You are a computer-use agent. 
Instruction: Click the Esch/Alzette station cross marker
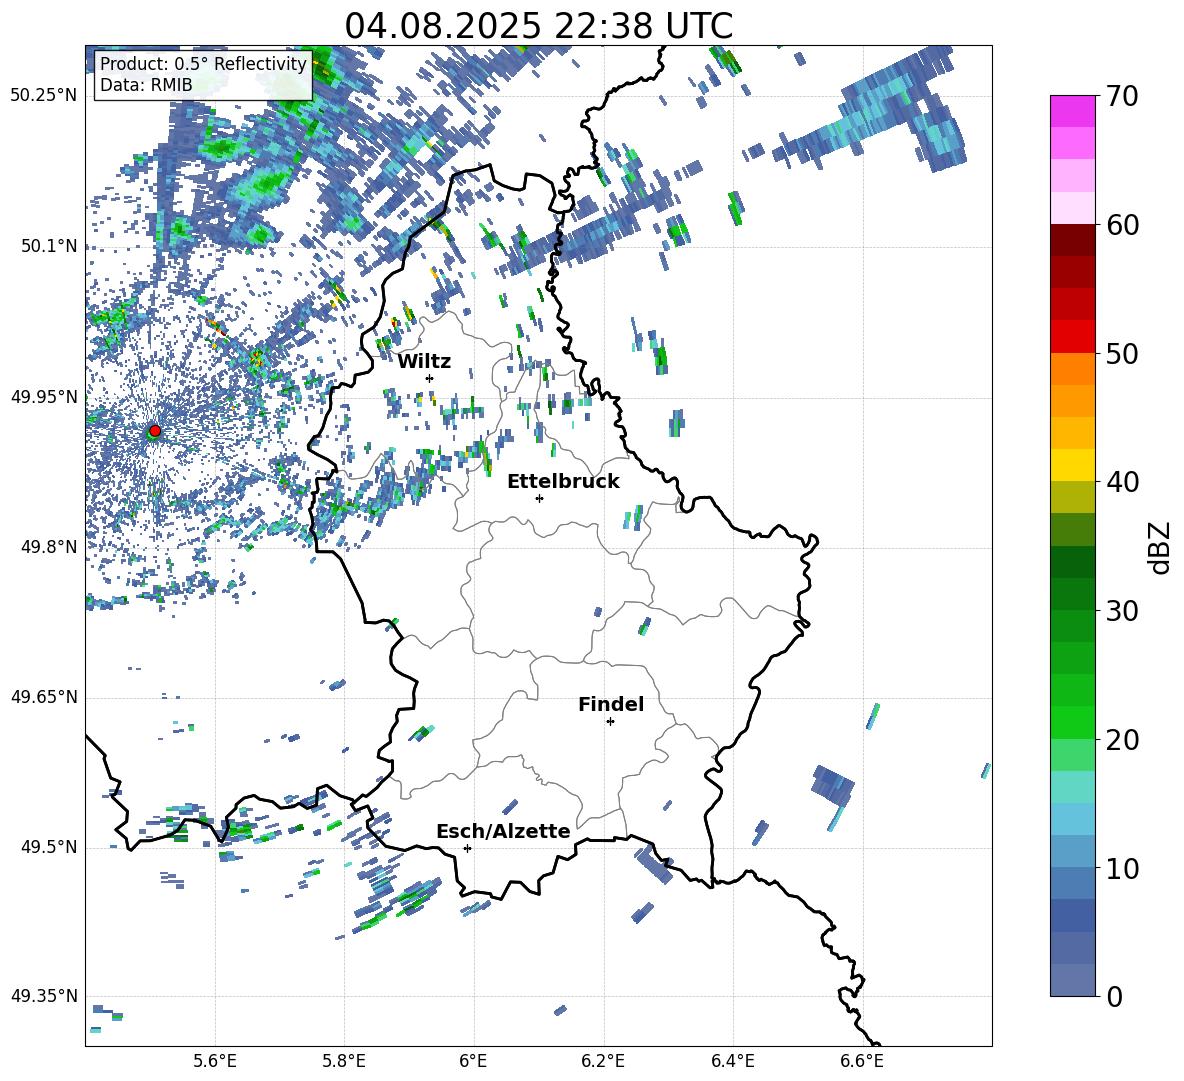coord(467,848)
